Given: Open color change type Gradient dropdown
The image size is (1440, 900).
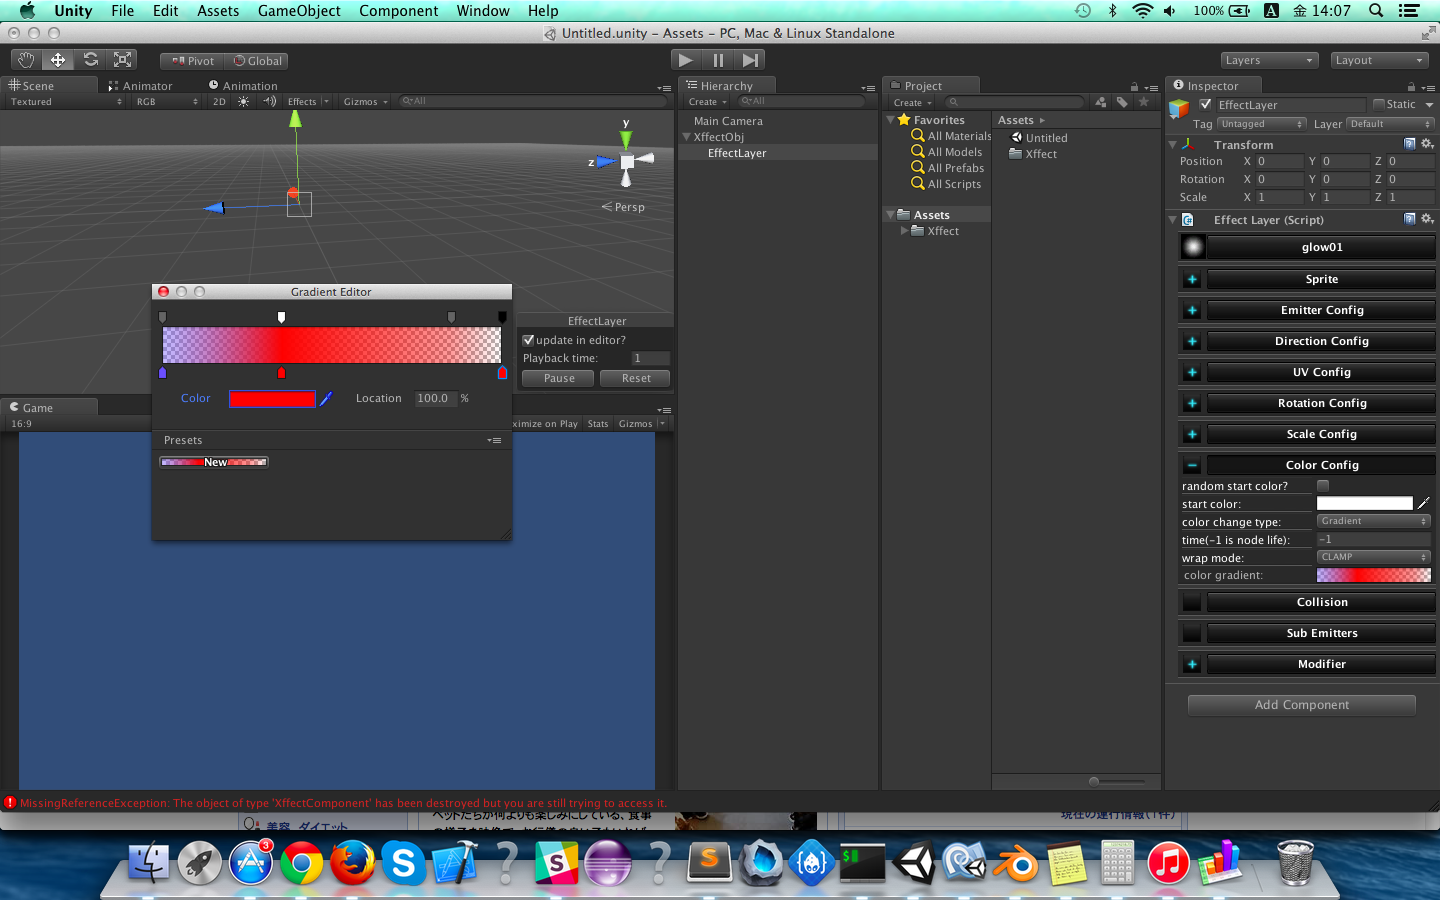Looking at the screenshot, I should (1374, 521).
